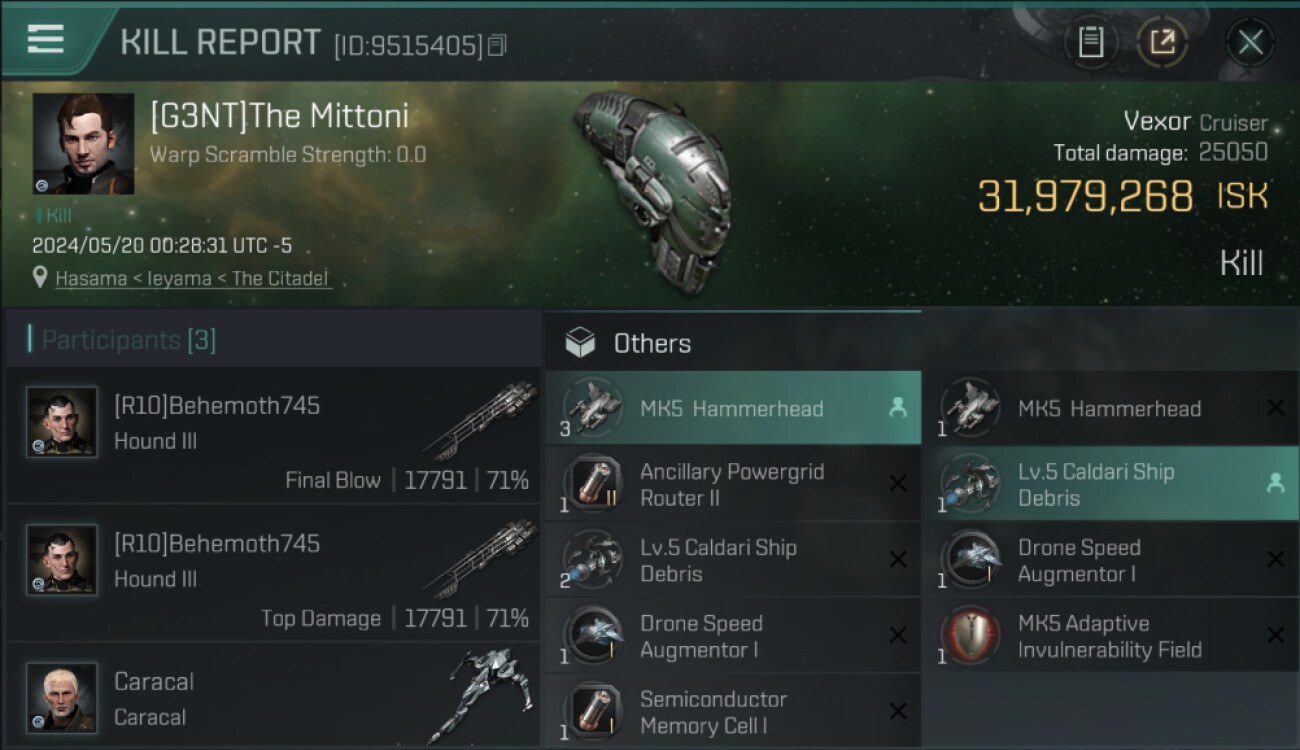The height and width of the screenshot is (750, 1300).
Task: Select the Others items header
Action: [652, 343]
